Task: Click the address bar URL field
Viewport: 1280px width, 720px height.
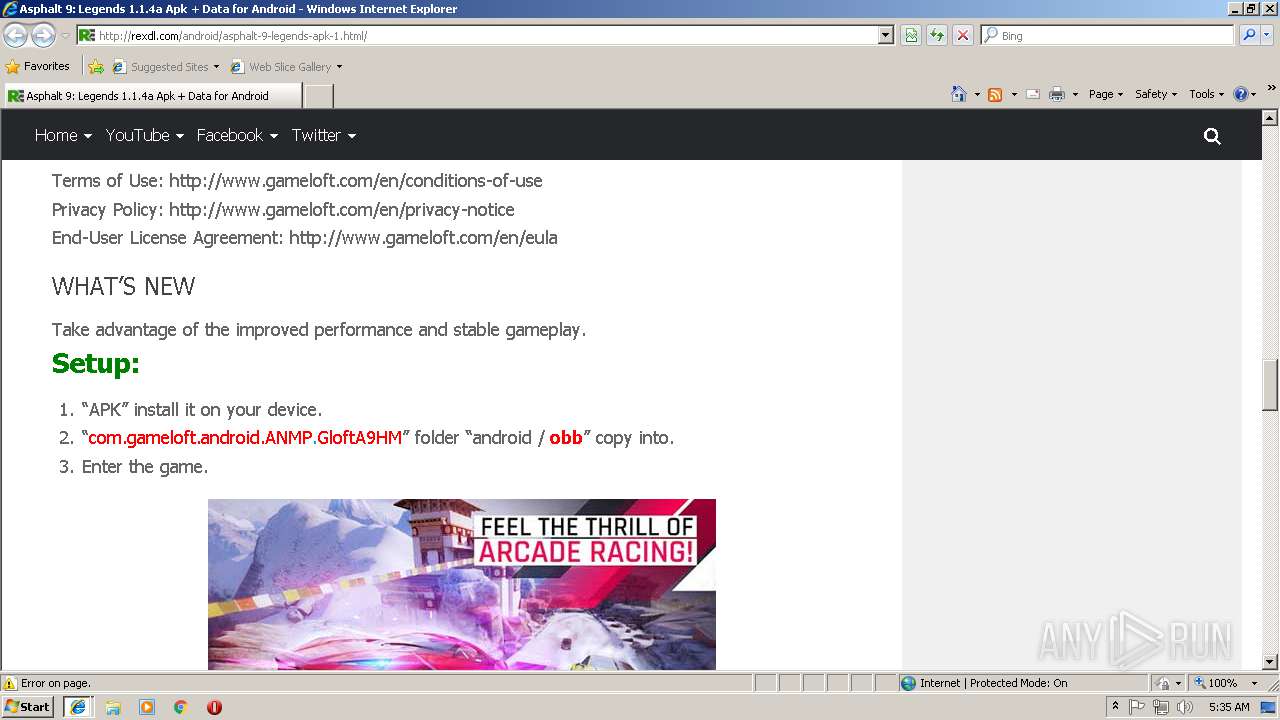Action: pos(485,35)
